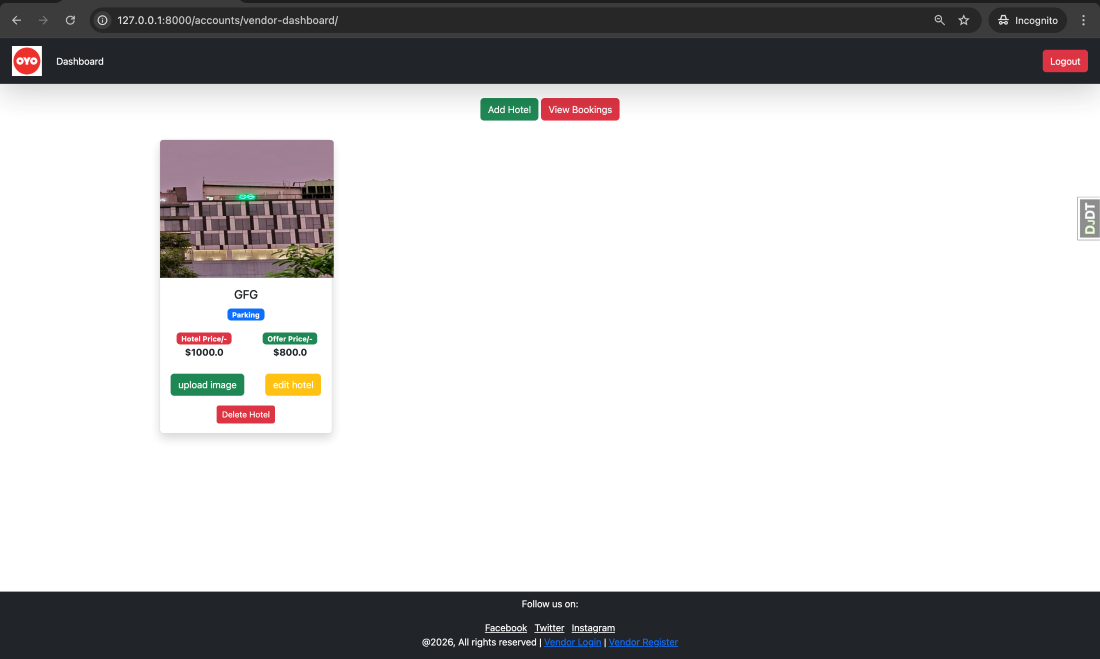Image resolution: width=1100 pixels, height=659 pixels.
Task: Click upload image for GFG hotel
Action: click(x=207, y=385)
